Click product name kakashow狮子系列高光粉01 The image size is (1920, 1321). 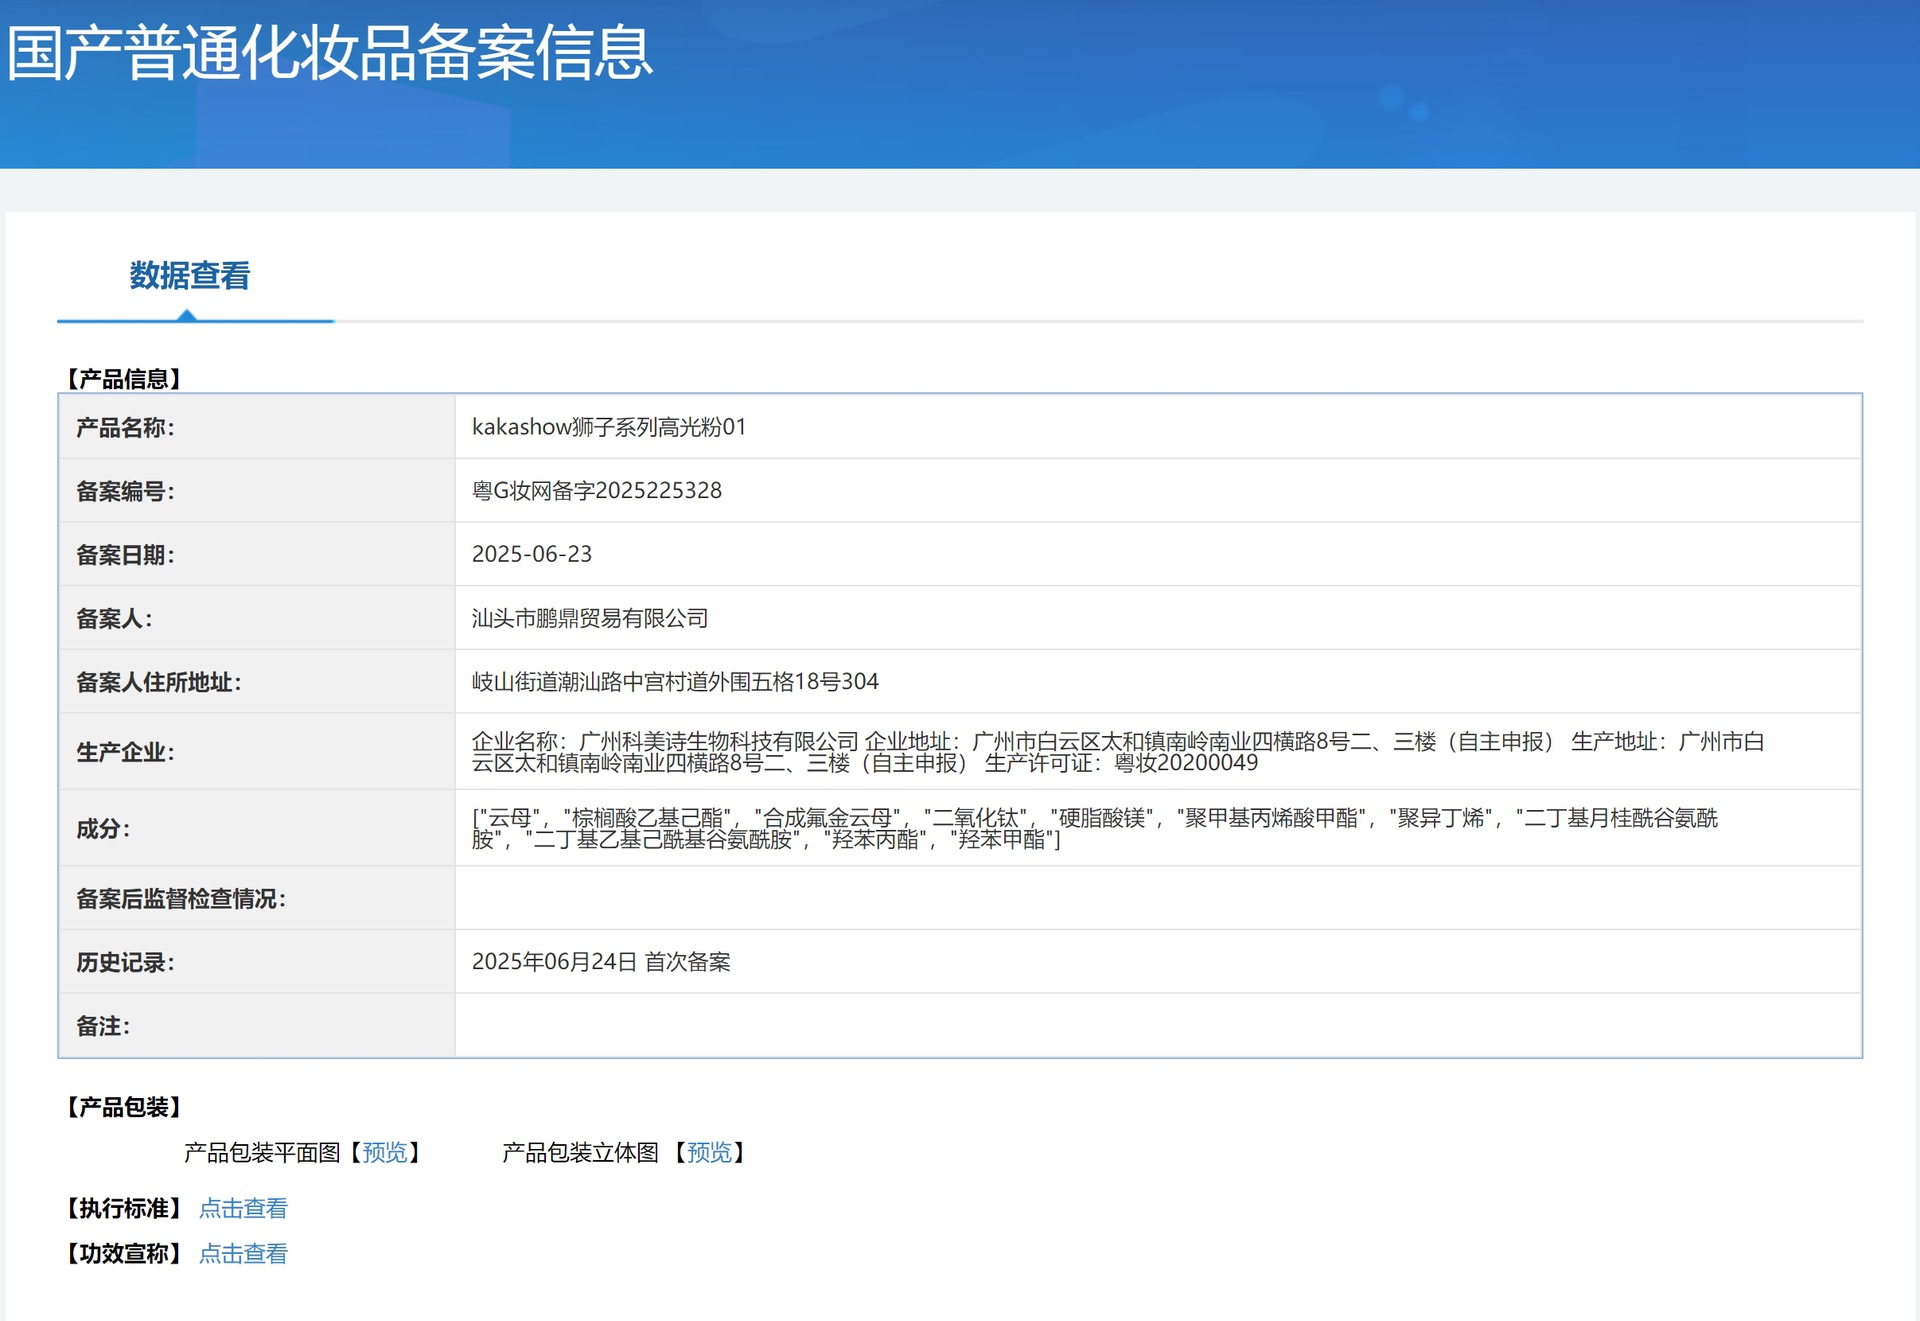coord(608,427)
